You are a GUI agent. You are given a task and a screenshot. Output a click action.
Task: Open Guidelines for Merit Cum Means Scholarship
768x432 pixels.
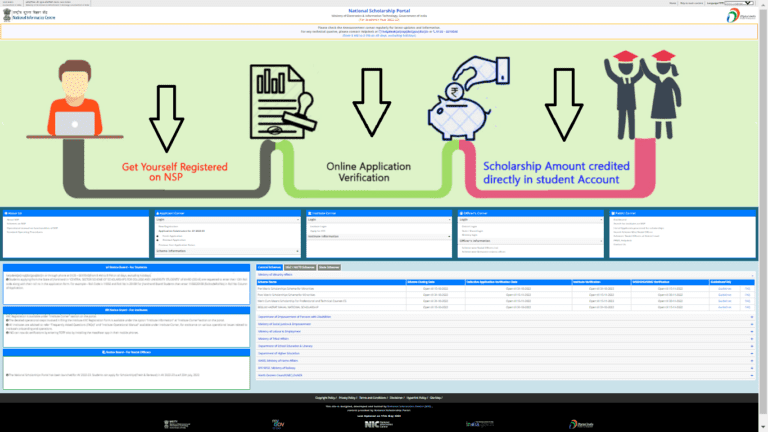pos(724,301)
